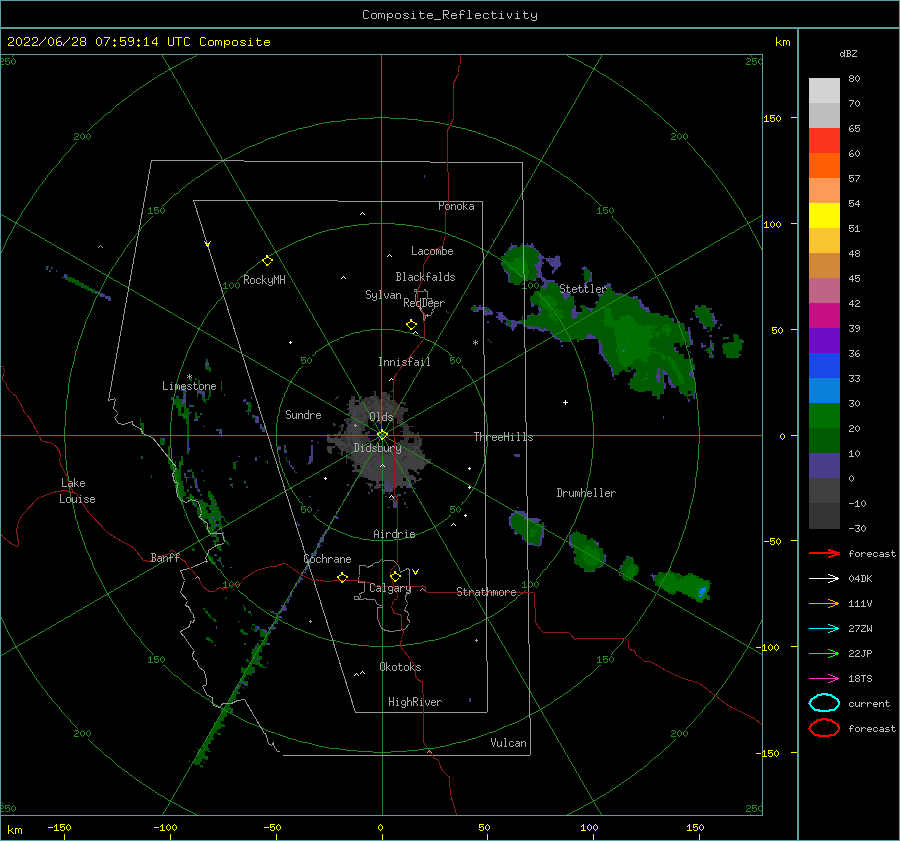Click the Composite_Reflectivity title text

point(450,15)
